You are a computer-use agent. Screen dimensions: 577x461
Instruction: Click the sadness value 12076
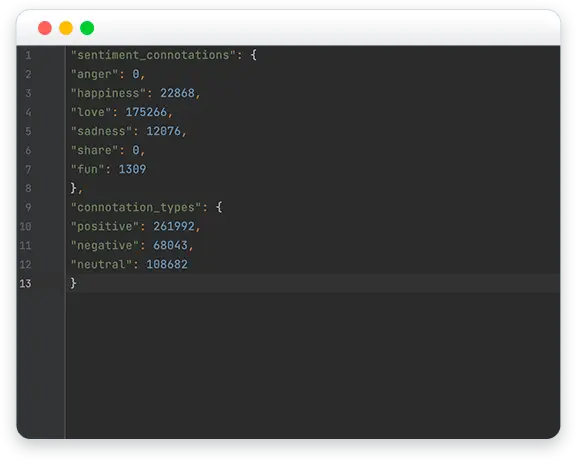(x=163, y=131)
